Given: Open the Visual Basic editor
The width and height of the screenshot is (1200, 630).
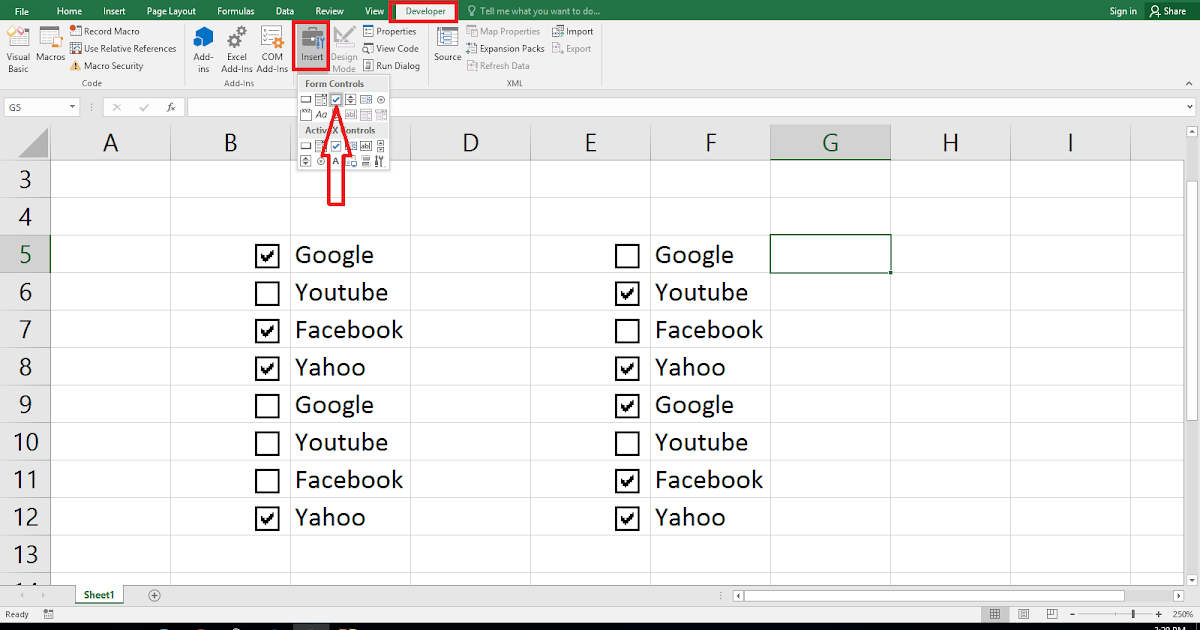Looking at the screenshot, I should click(18, 50).
